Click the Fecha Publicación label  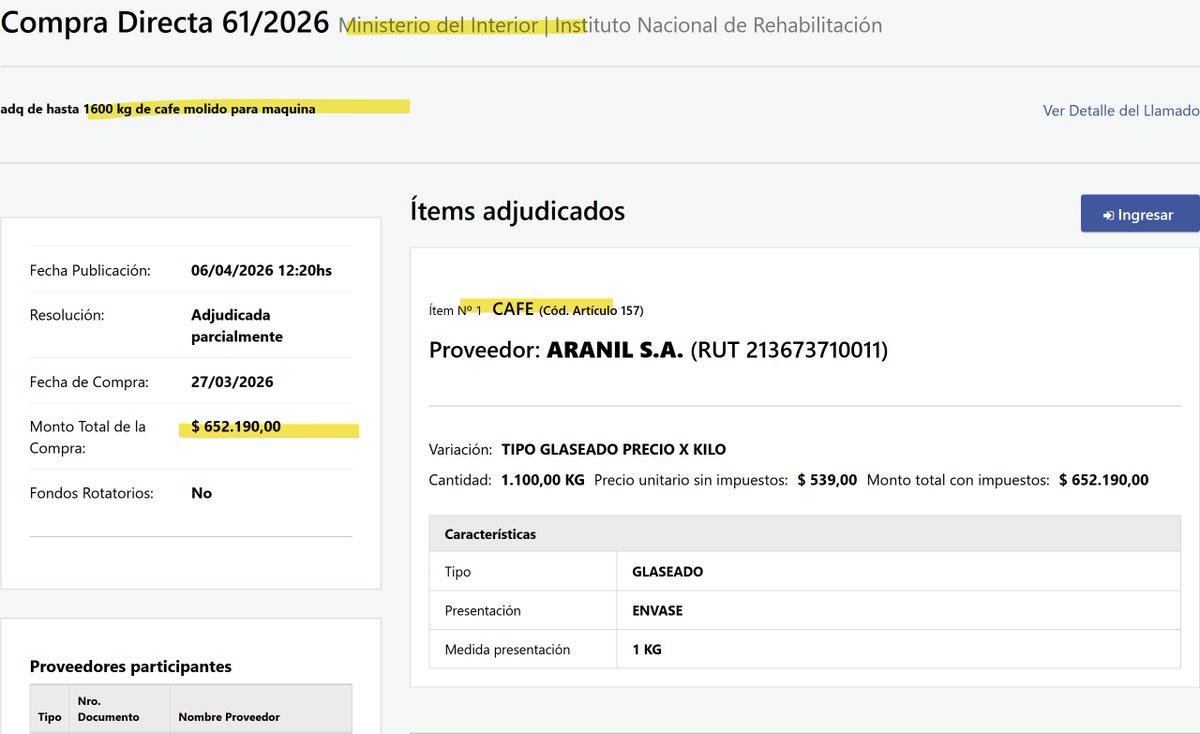pos(90,271)
